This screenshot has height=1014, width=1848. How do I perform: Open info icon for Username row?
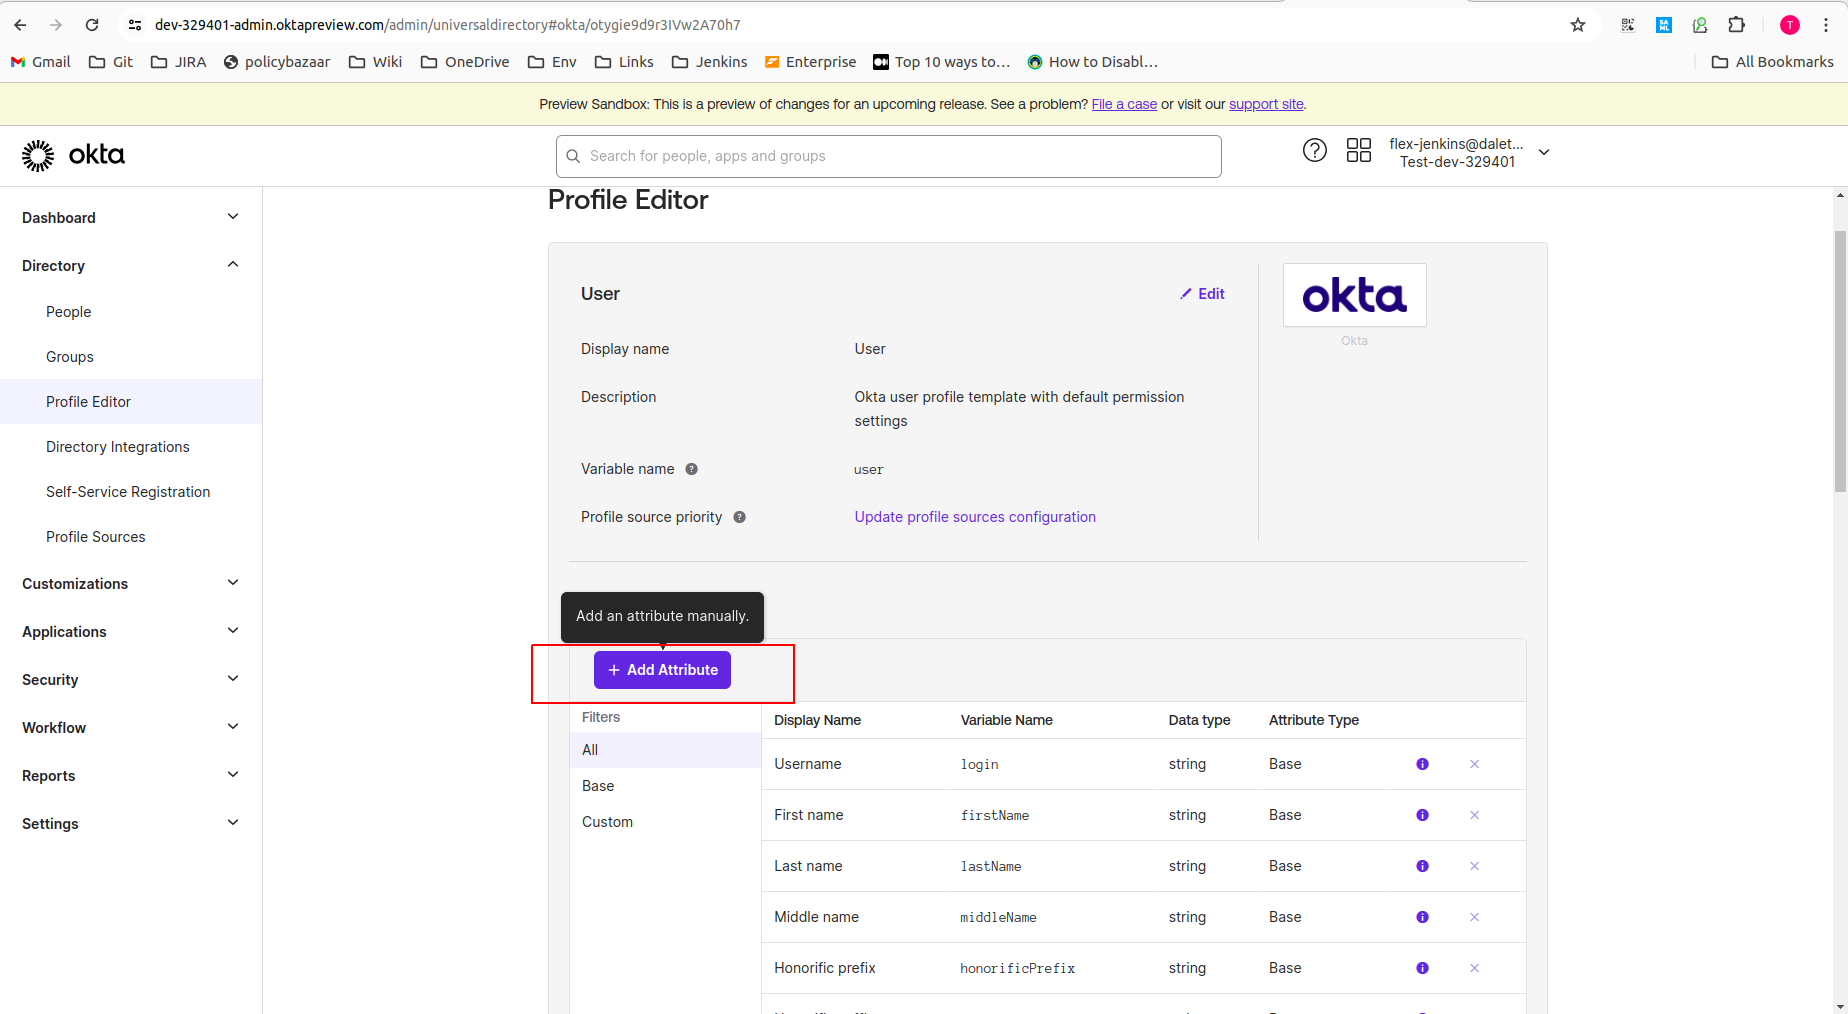pos(1422,764)
